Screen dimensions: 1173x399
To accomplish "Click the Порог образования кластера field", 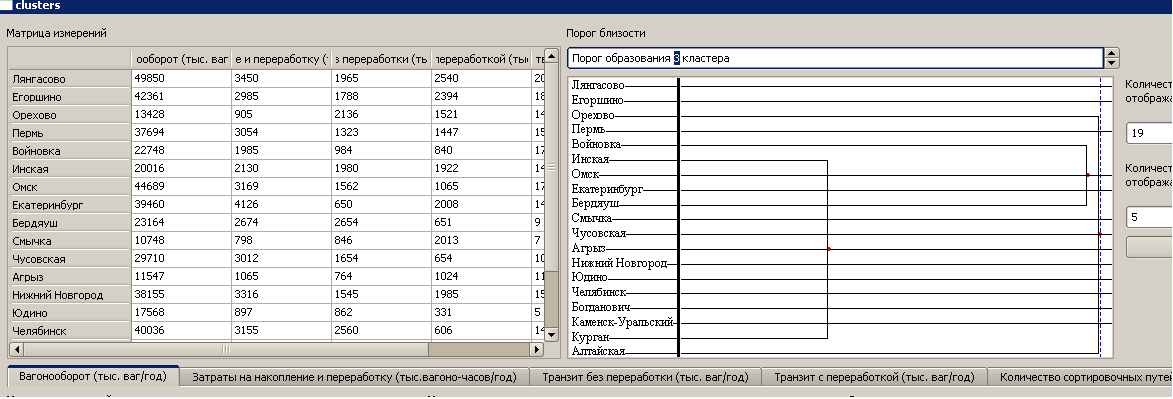I will pyautogui.click(x=835, y=58).
